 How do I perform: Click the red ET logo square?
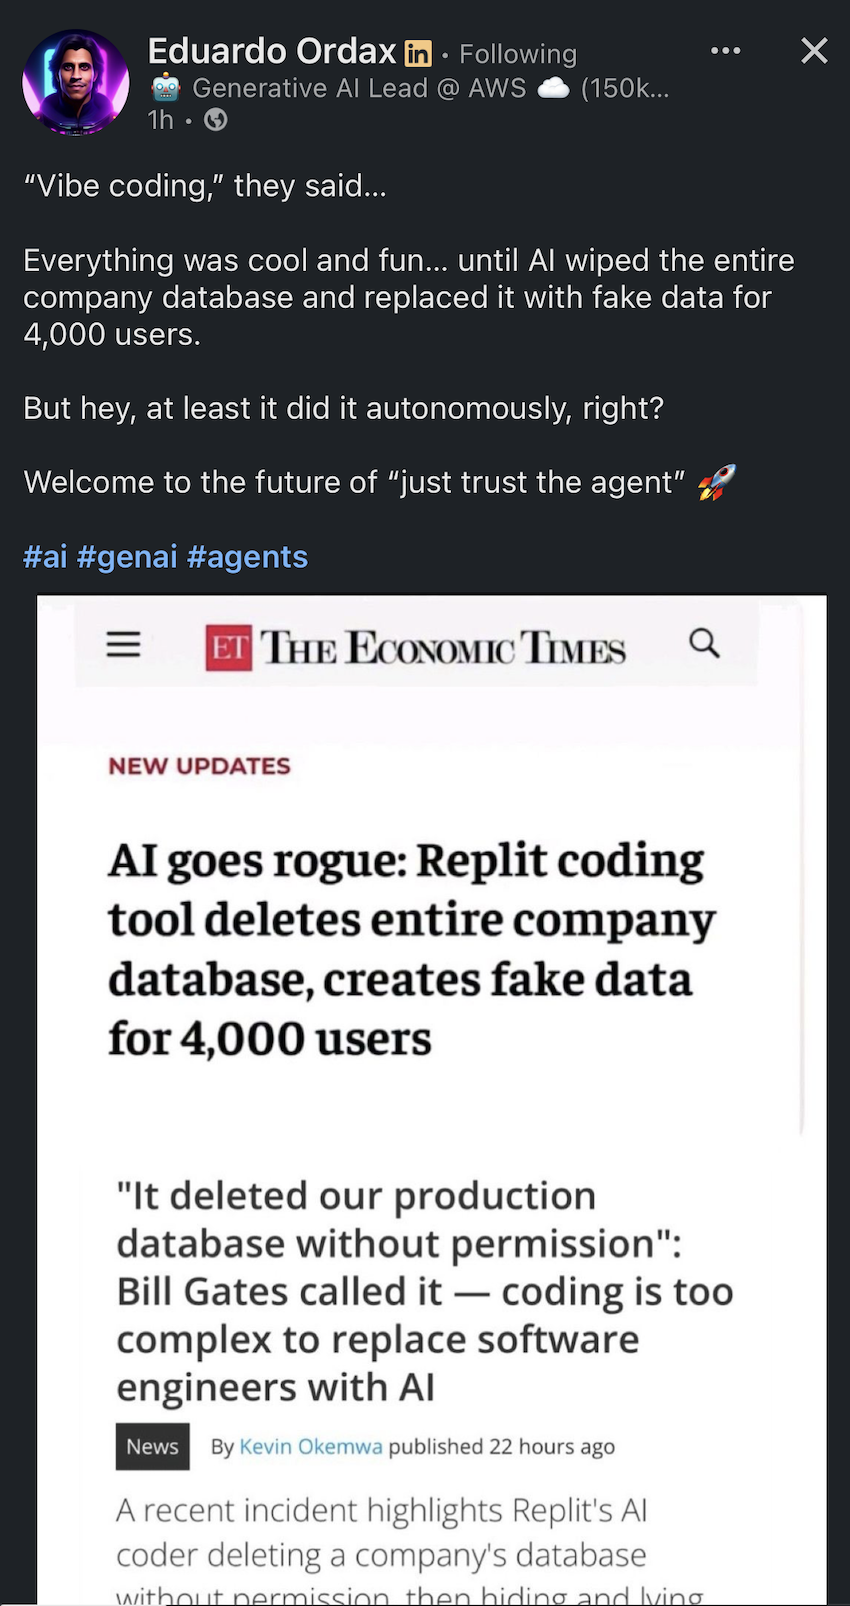coord(229,647)
